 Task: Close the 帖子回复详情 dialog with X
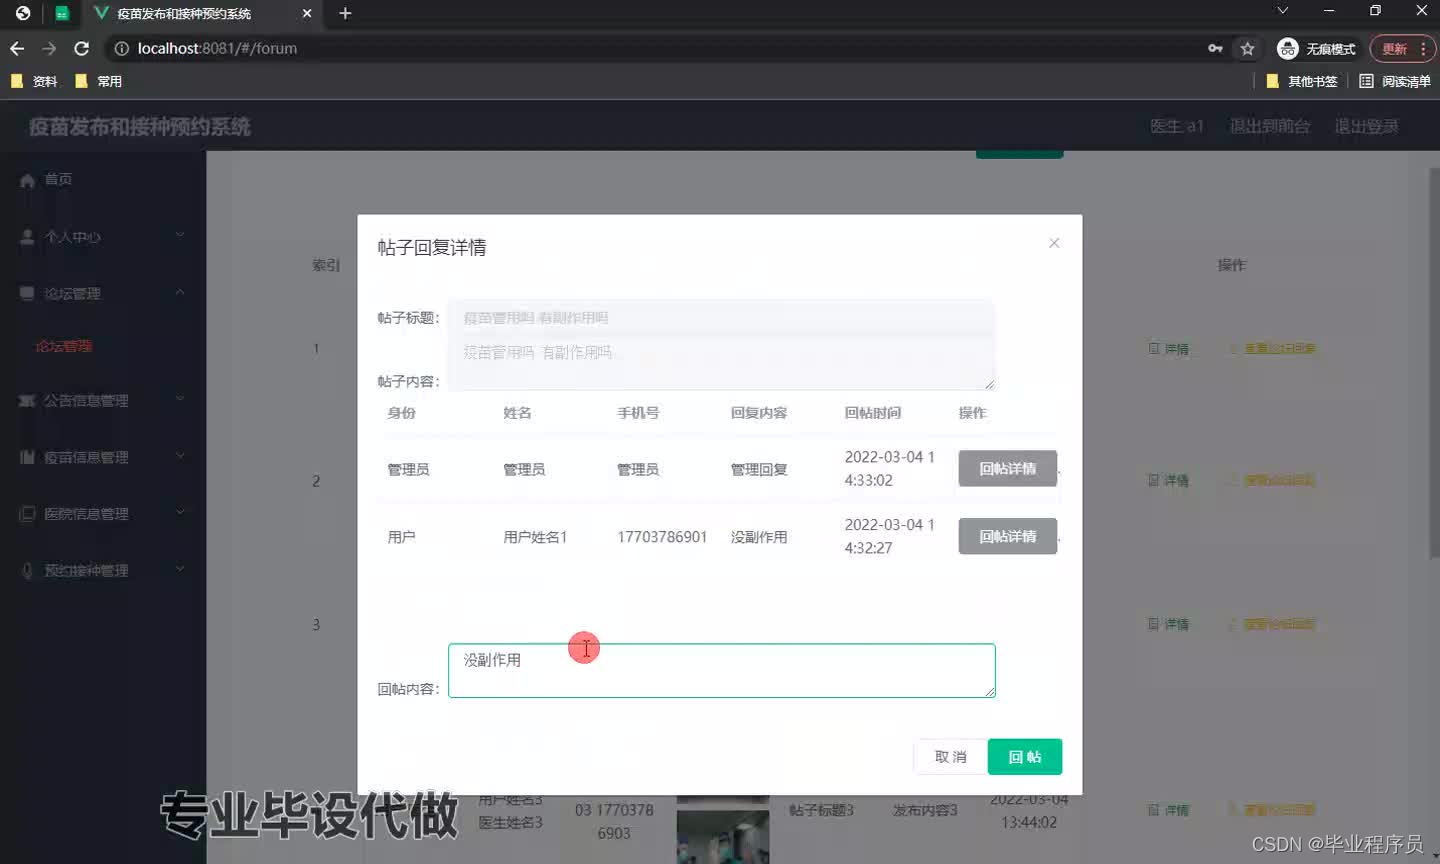(1054, 243)
